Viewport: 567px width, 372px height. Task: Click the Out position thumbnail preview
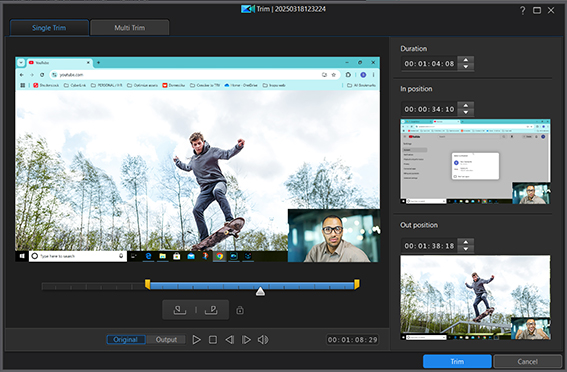click(475, 298)
